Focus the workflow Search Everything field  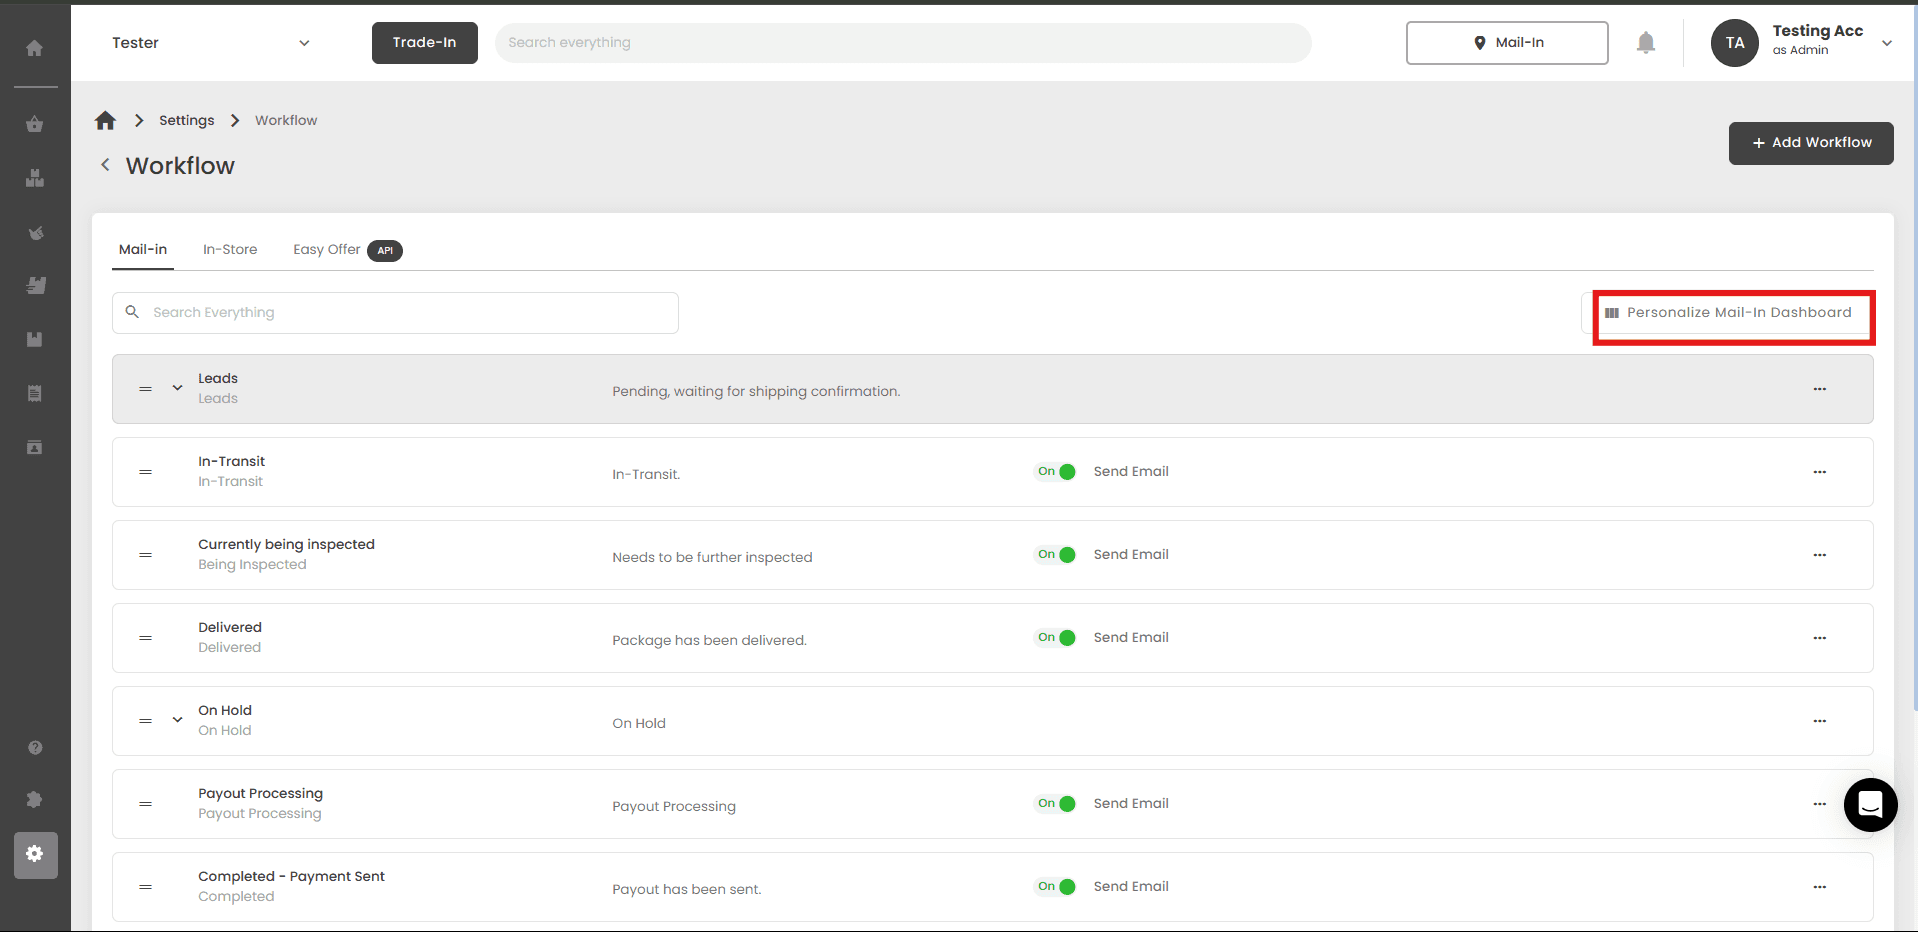(395, 313)
